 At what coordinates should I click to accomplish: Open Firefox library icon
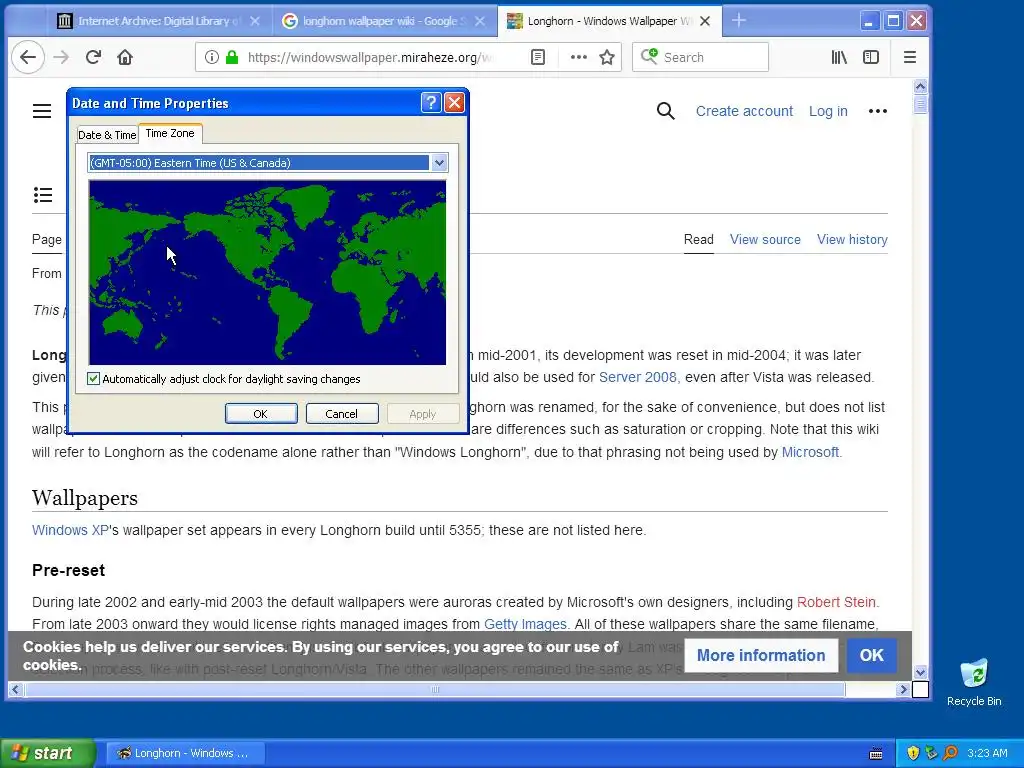pos(839,57)
